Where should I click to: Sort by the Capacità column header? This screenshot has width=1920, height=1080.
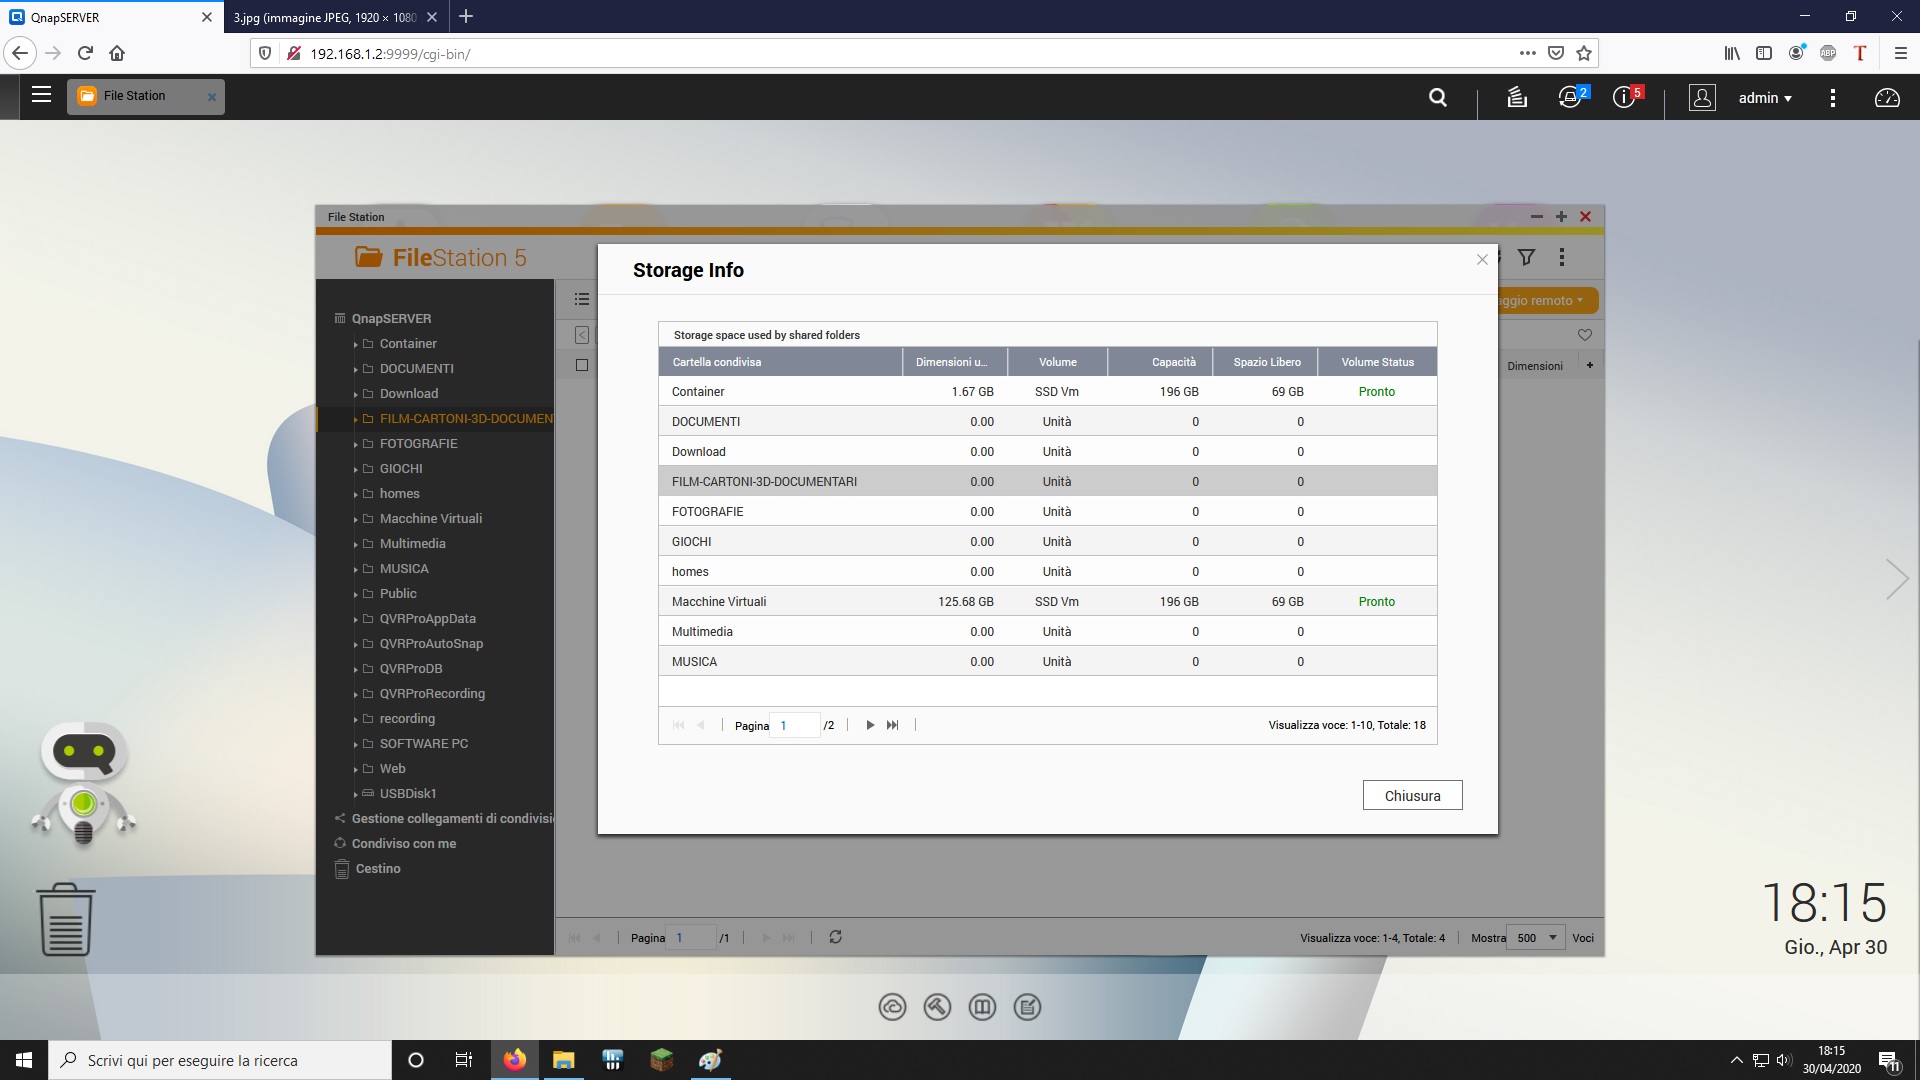1173,362
